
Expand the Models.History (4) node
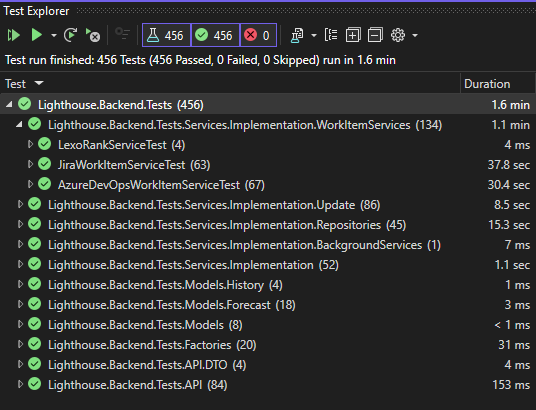(20, 284)
